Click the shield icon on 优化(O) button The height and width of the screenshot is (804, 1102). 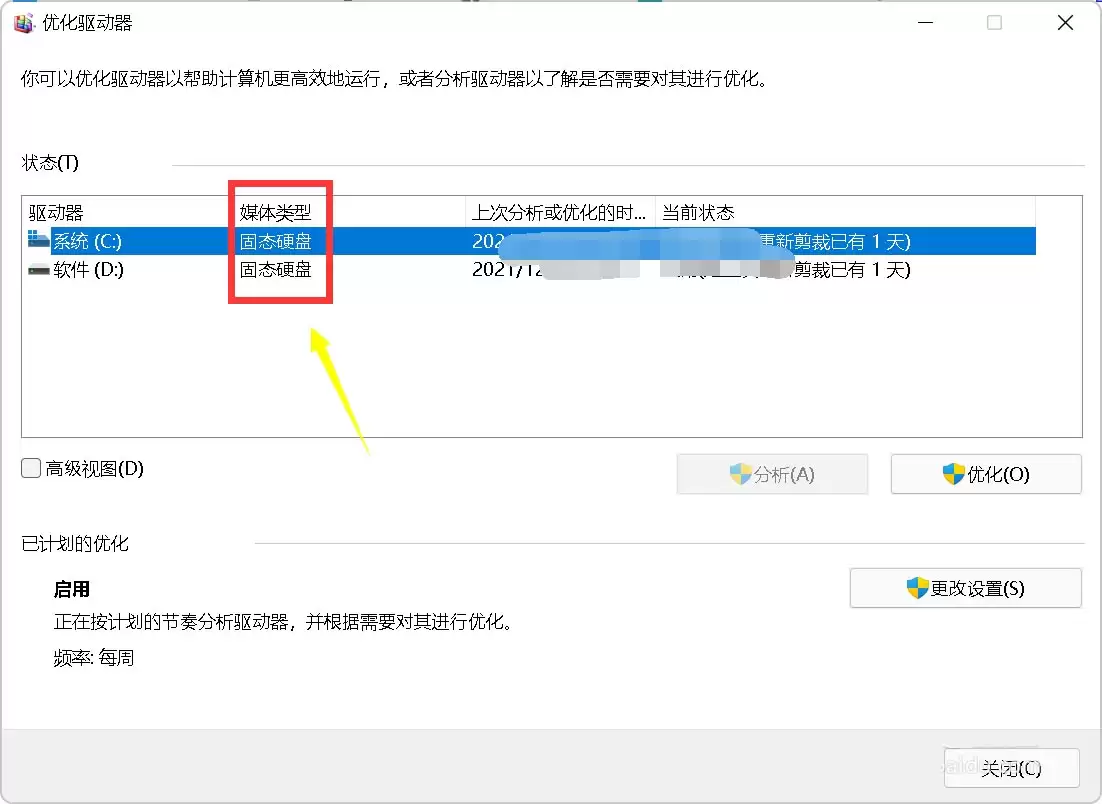coord(953,475)
